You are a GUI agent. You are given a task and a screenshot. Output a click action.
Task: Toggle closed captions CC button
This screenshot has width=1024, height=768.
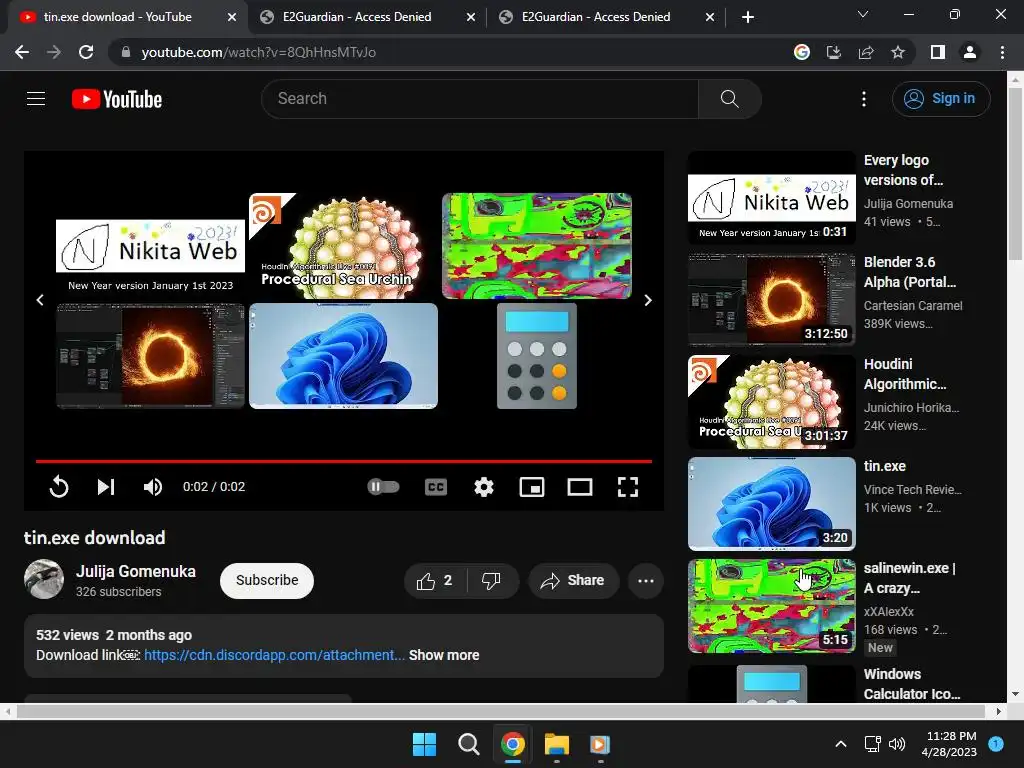point(436,487)
